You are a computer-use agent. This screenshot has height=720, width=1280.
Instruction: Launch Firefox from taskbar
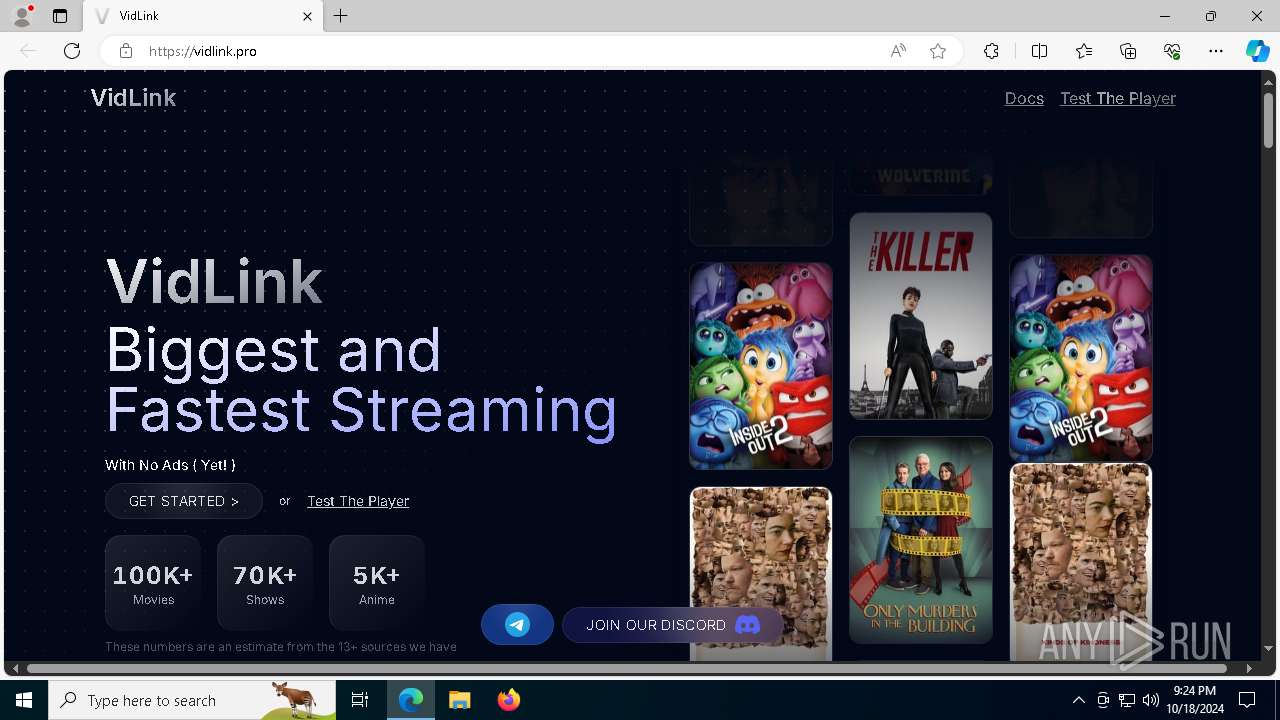[508, 700]
